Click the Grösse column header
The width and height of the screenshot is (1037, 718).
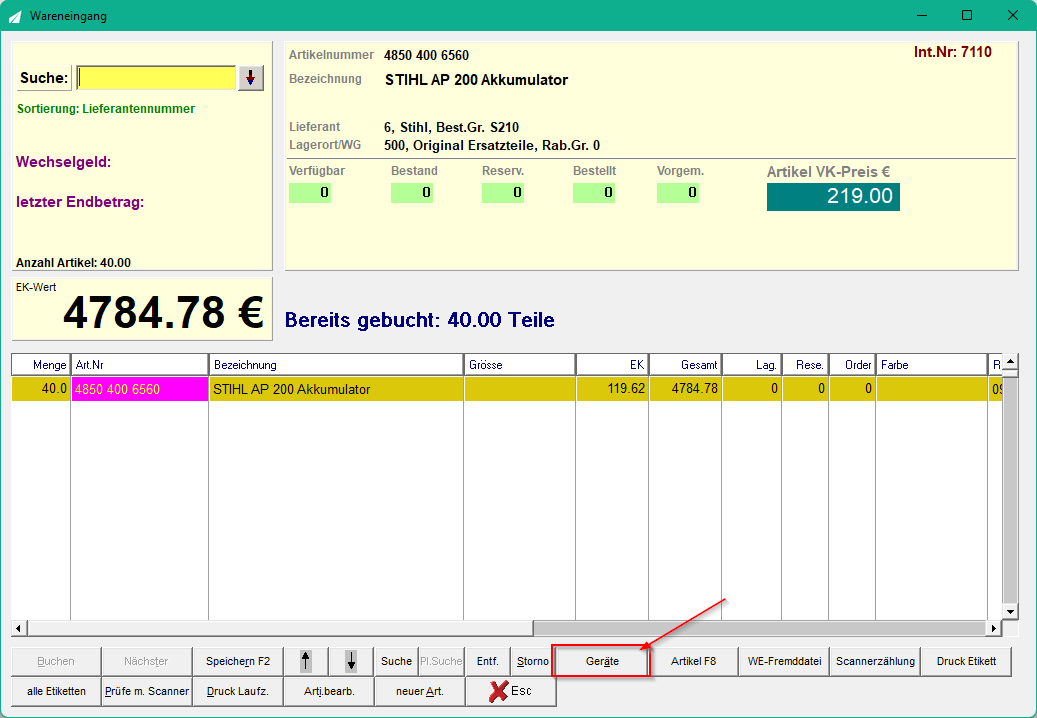point(520,365)
